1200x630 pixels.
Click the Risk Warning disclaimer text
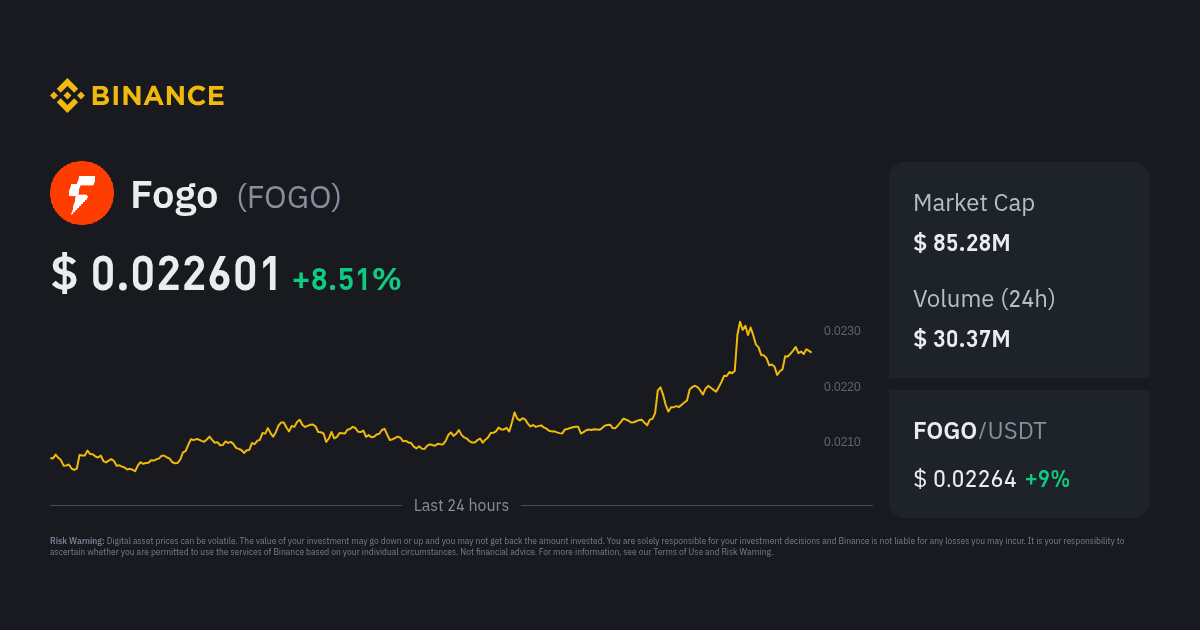(x=587, y=546)
